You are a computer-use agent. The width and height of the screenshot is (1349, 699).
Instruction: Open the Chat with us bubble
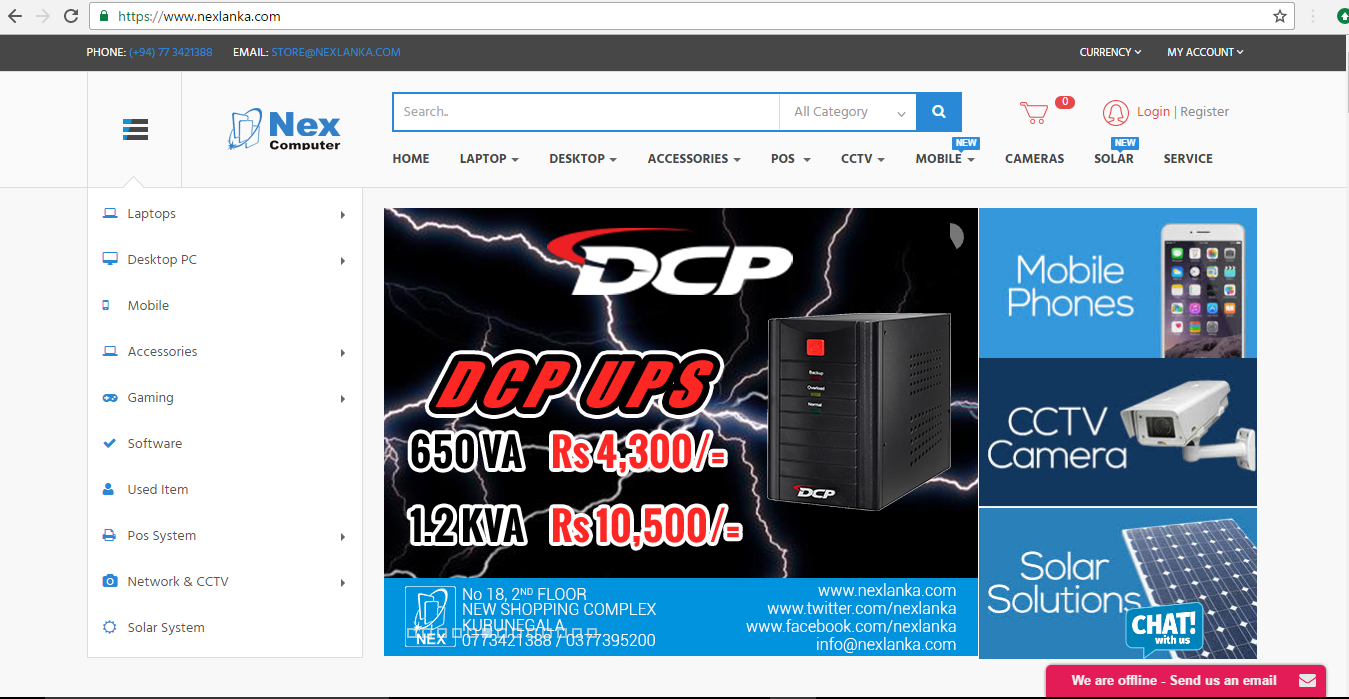coord(1164,629)
